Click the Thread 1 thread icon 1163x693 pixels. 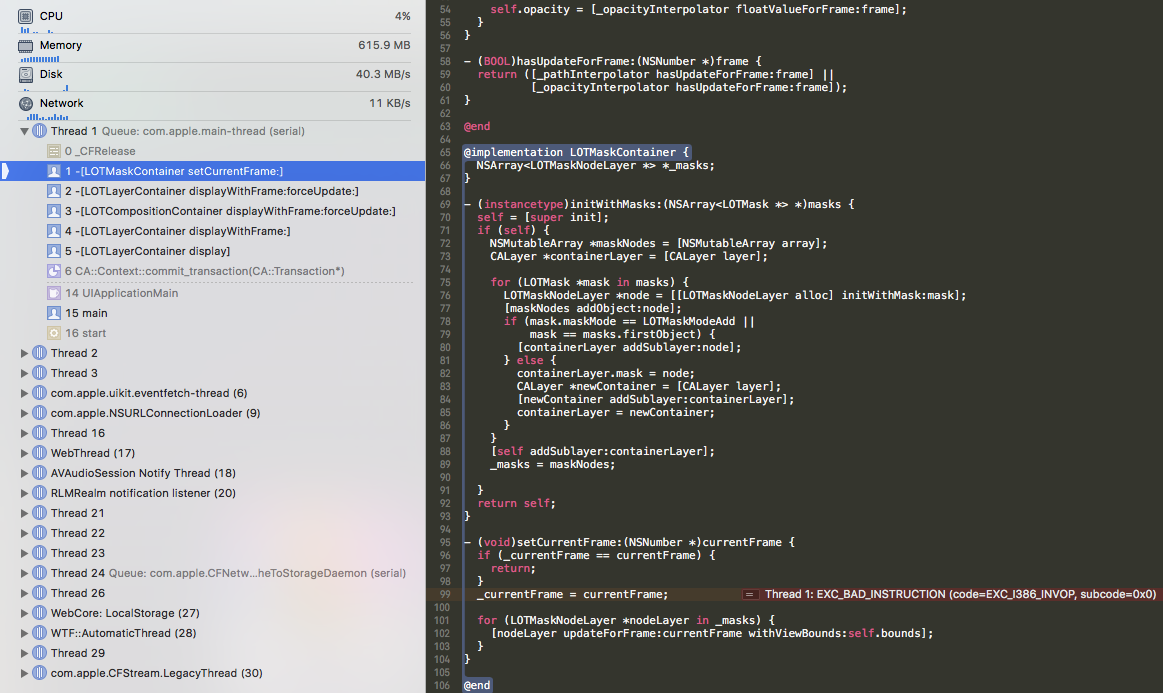click(39, 131)
